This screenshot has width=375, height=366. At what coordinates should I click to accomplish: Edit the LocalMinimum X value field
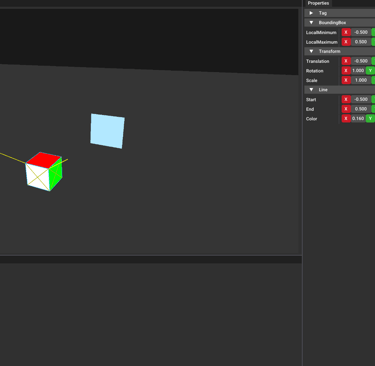tap(361, 32)
